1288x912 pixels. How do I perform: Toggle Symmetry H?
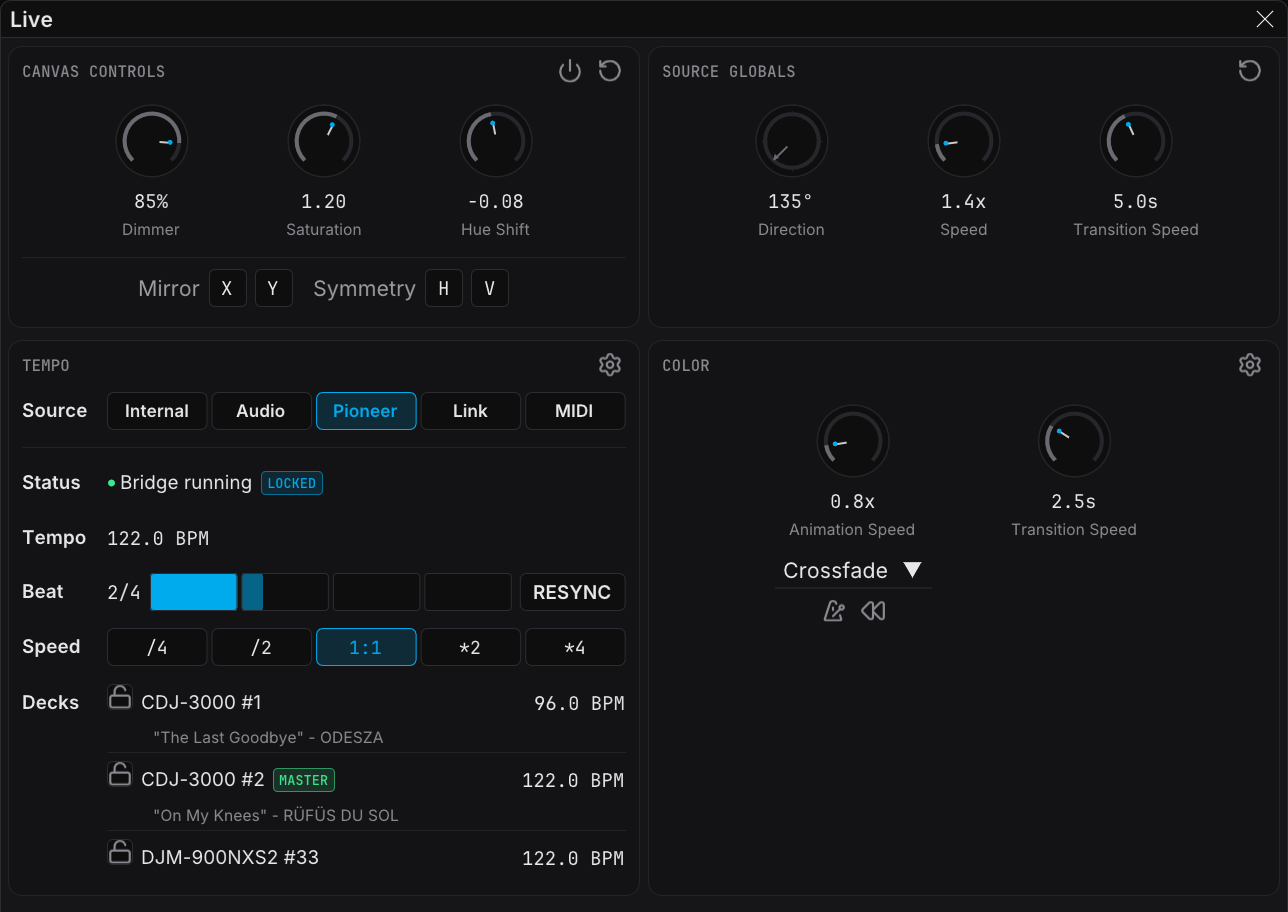pyautogui.click(x=444, y=289)
